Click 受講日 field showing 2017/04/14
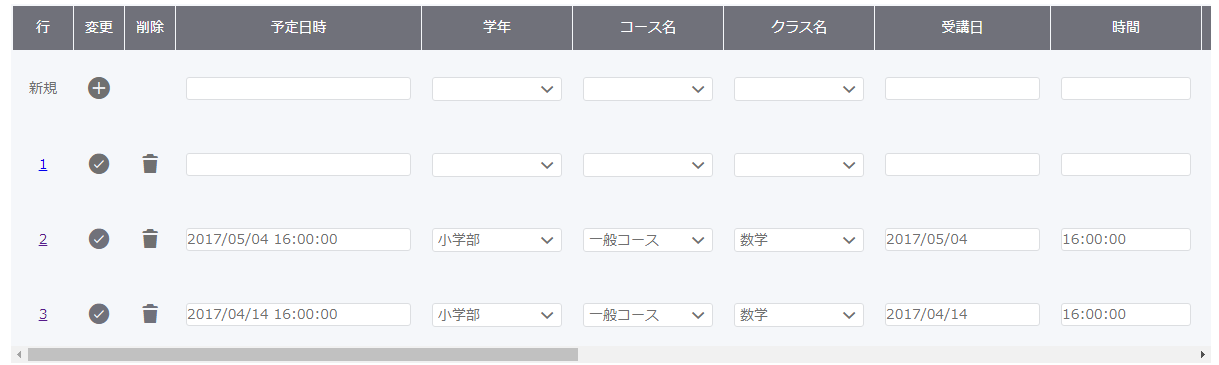The width and height of the screenshot is (1219, 365). [962, 314]
